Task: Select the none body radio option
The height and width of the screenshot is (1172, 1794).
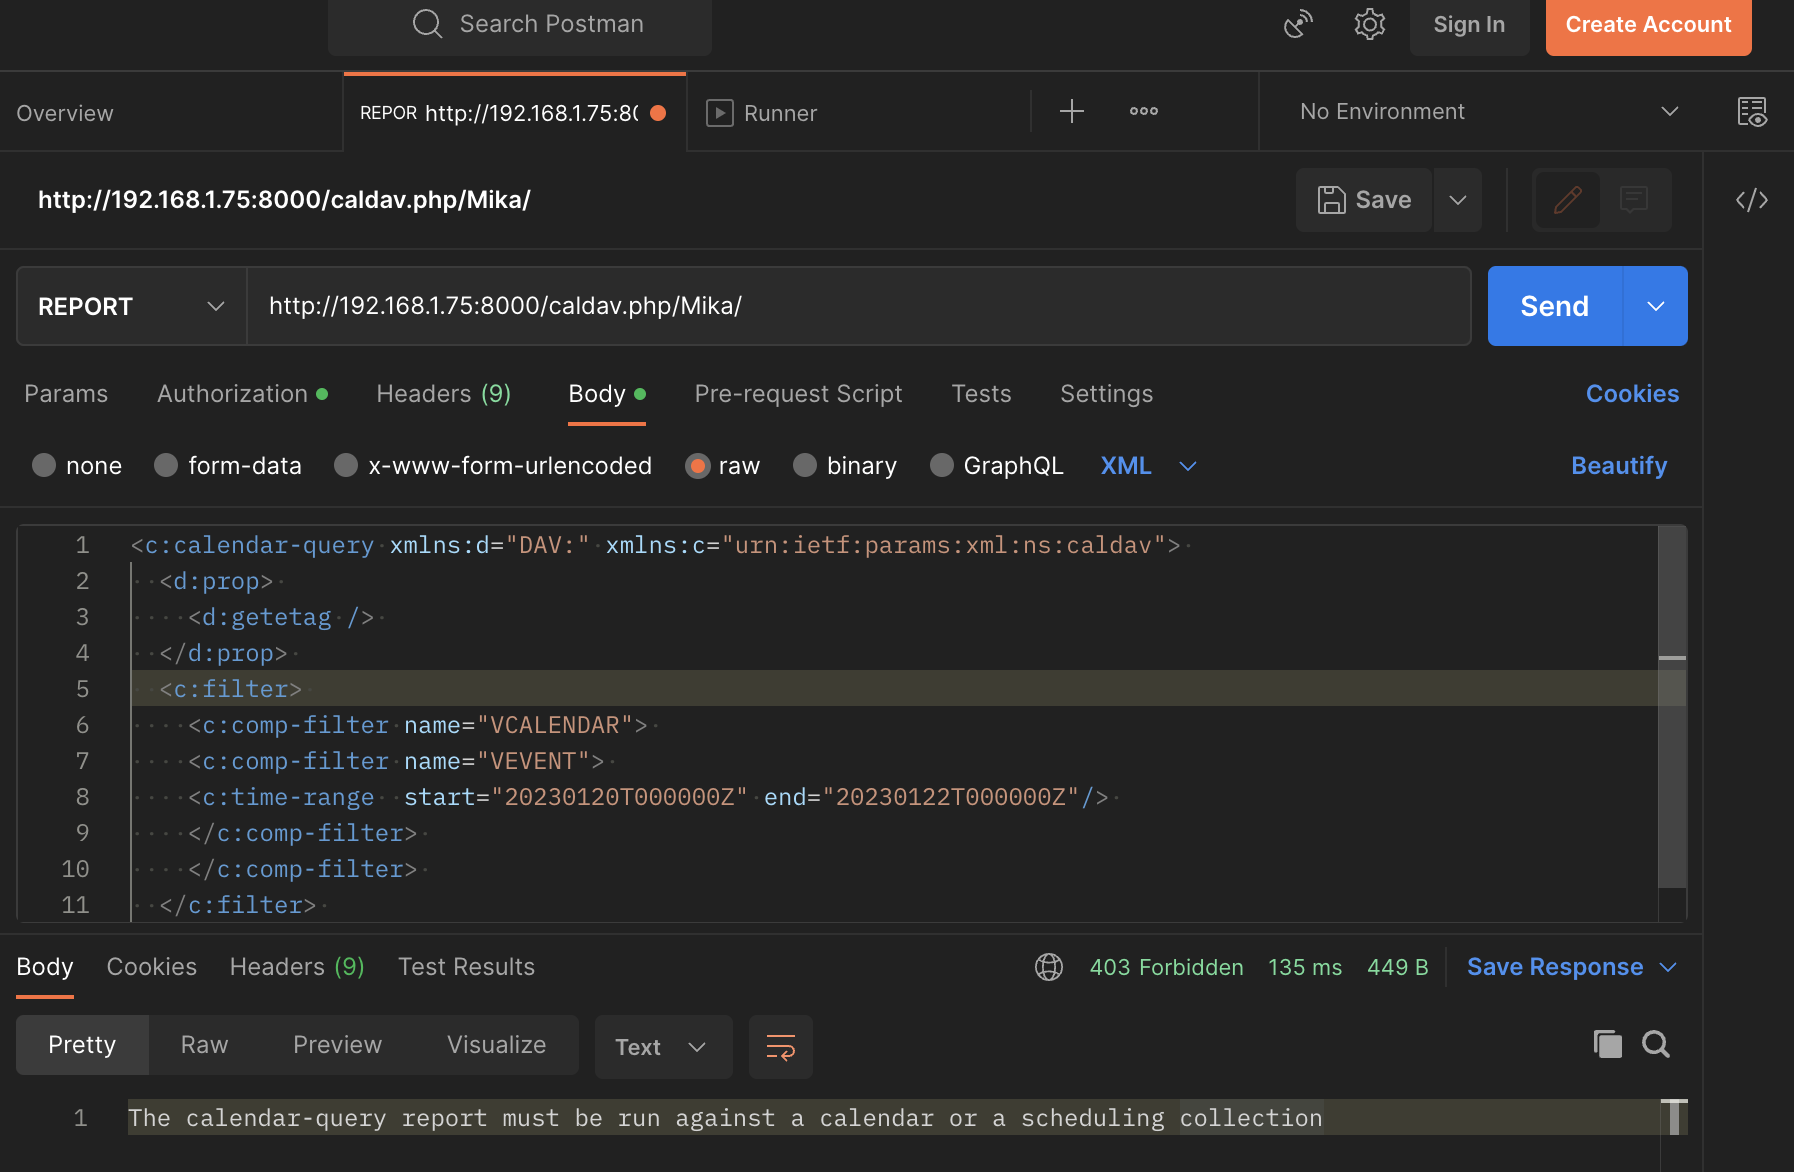Action: pyautogui.click(x=44, y=465)
